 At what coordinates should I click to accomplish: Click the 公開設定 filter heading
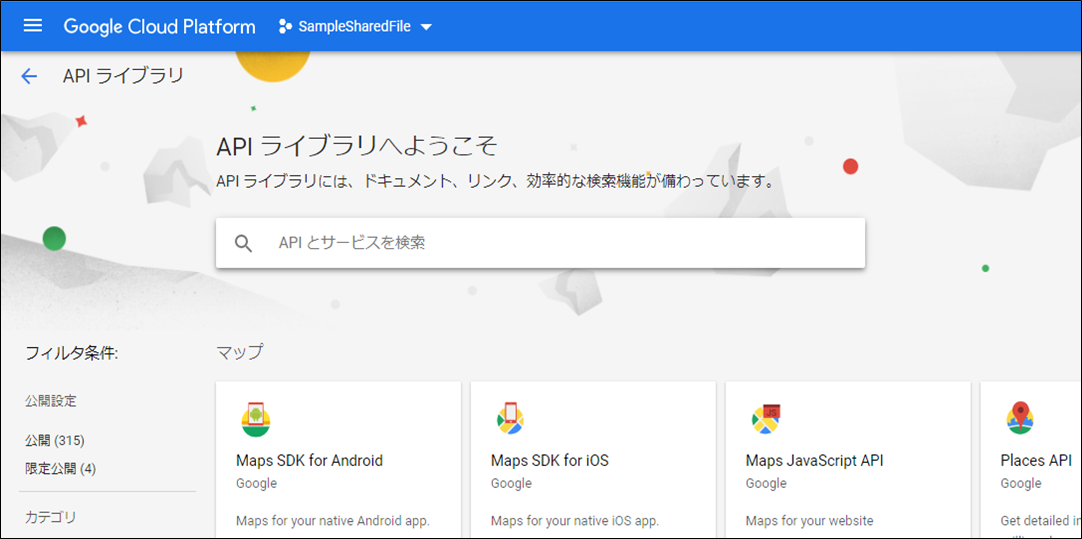click(x=50, y=400)
